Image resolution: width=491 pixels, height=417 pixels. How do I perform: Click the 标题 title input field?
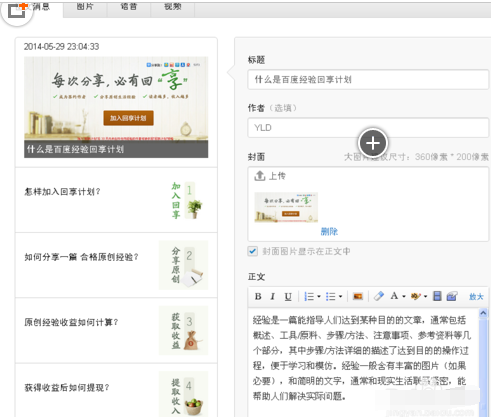point(368,79)
